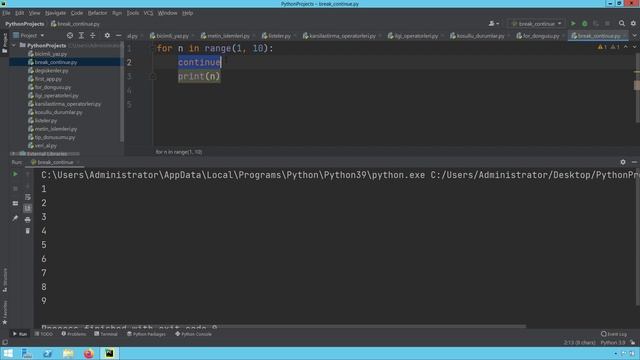This screenshot has height=360, width=640.
Task: Open the user account icon in toolbar
Action: point(493,24)
